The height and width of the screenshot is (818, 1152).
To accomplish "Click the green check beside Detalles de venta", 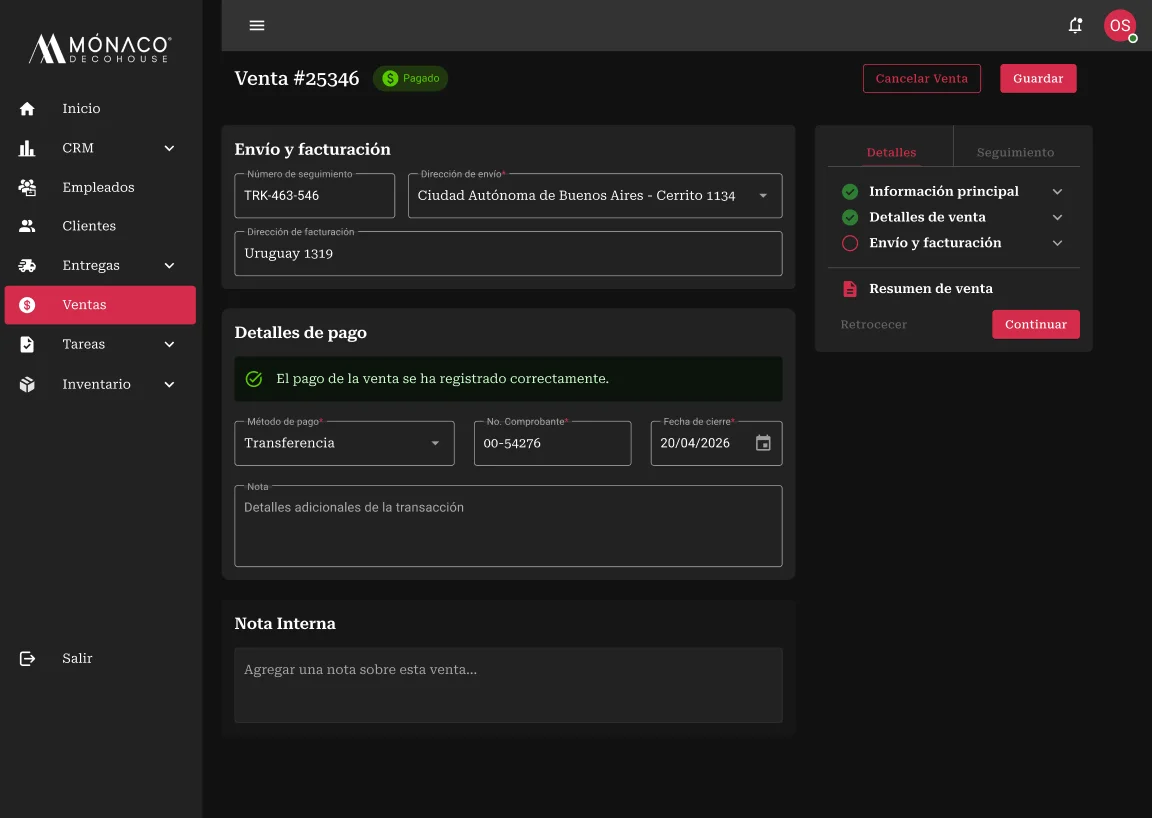I will 849,218.
